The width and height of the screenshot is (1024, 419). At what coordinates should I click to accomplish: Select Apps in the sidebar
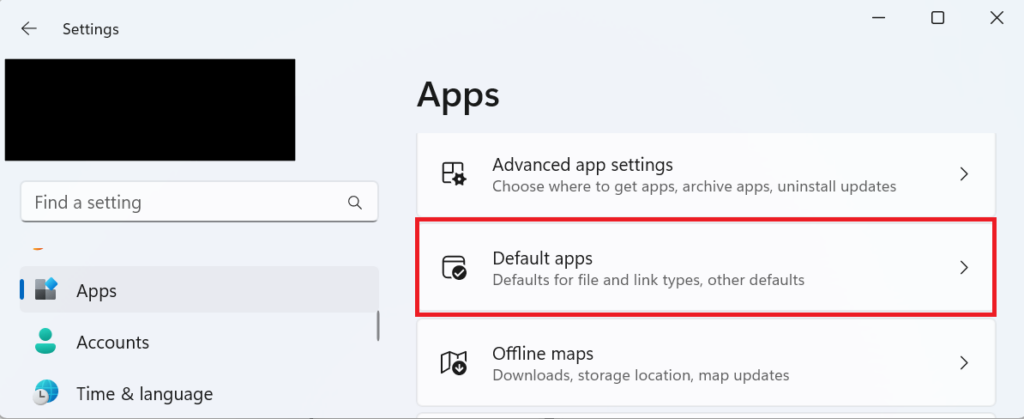199,290
